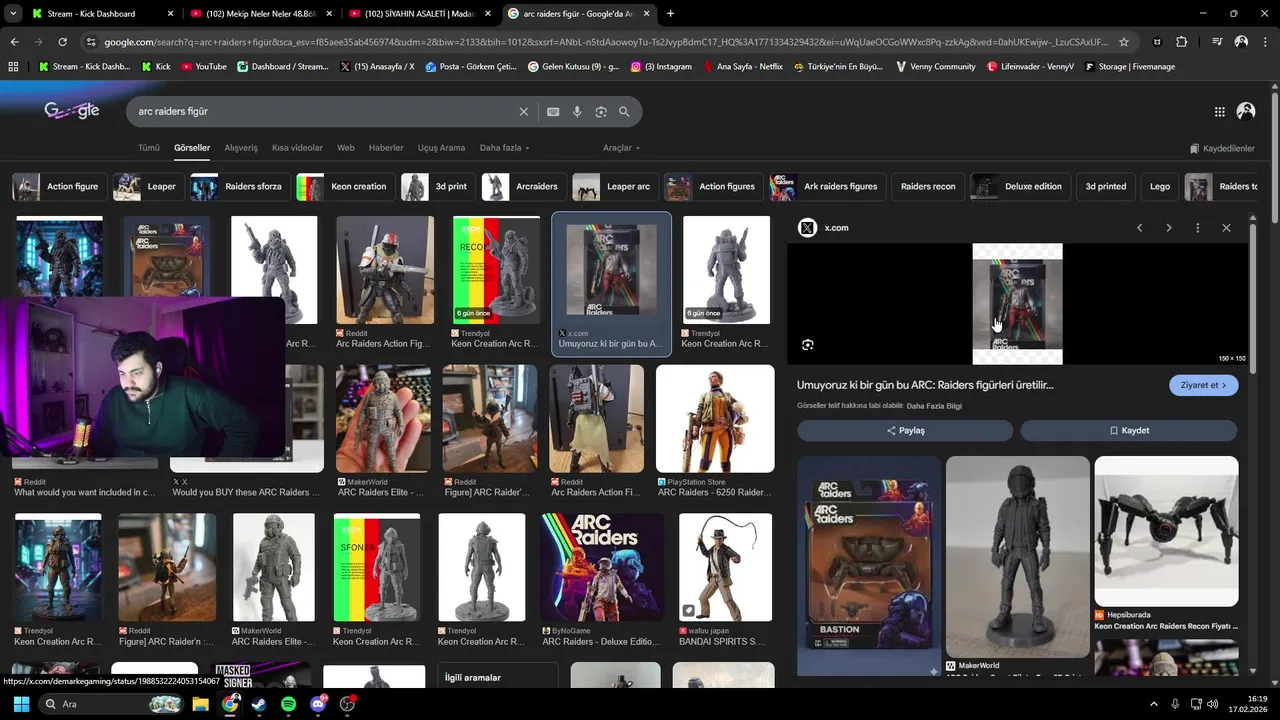Click the magnifier search submit icon
This screenshot has width=1280, height=720.
pos(624,112)
